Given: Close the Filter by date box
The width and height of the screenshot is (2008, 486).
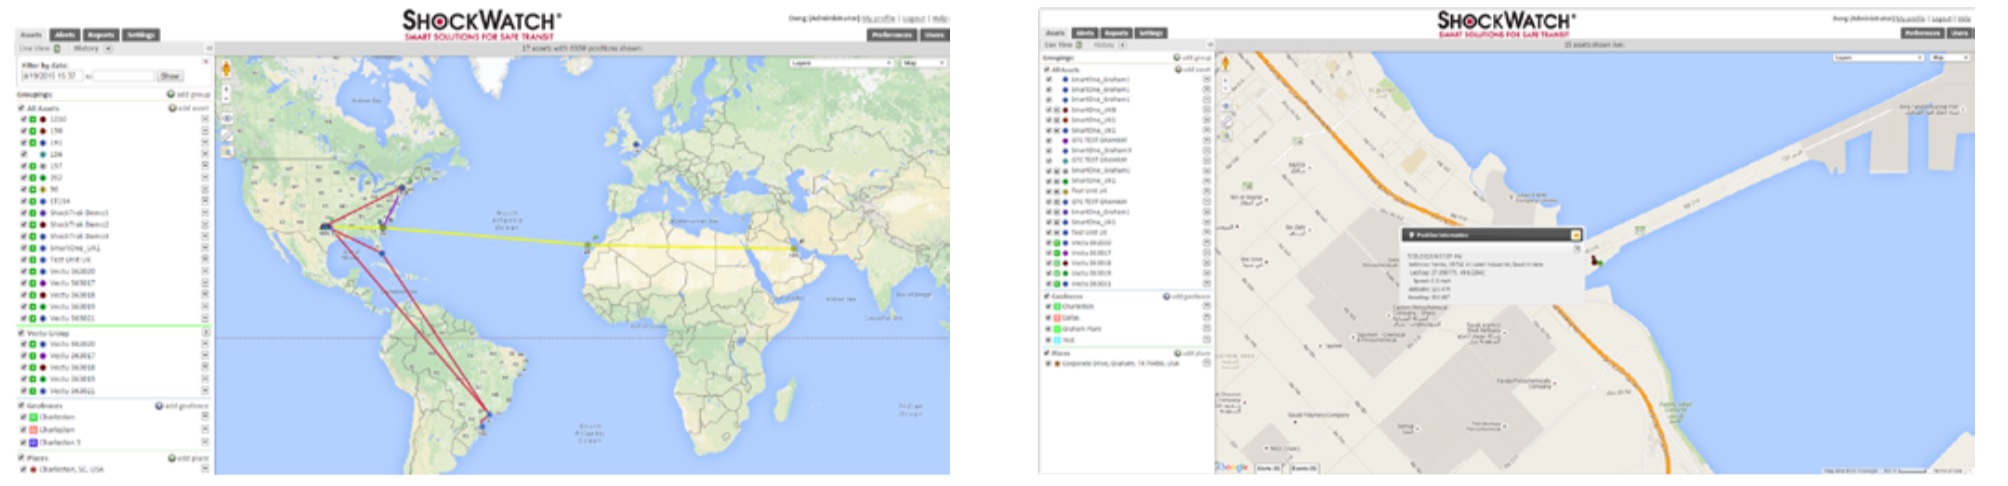Looking at the screenshot, I should coord(206,62).
